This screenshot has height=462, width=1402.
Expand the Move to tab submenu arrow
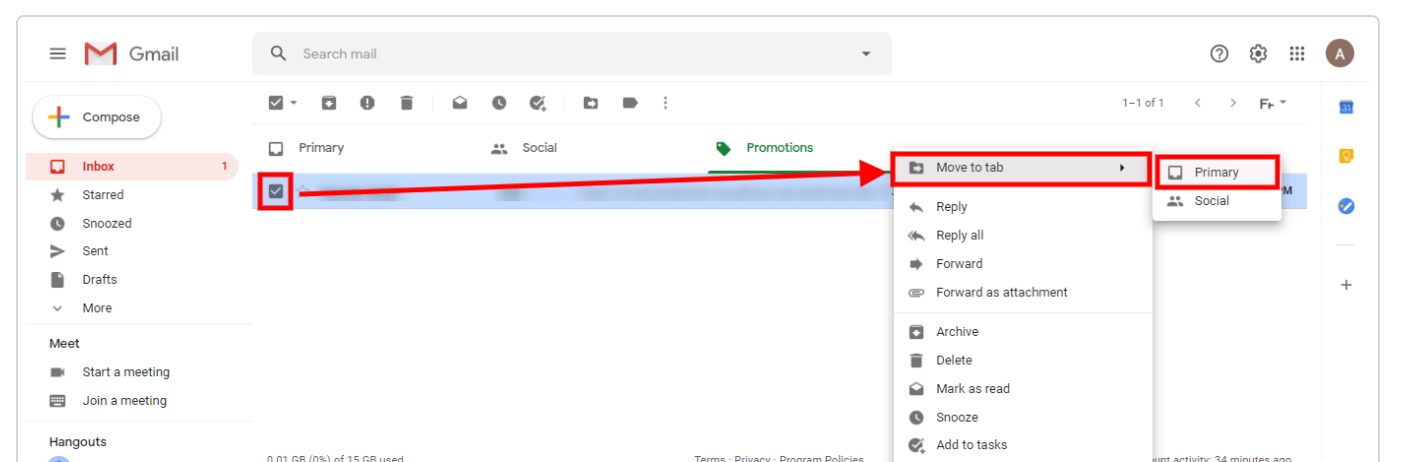tap(1121, 167)
